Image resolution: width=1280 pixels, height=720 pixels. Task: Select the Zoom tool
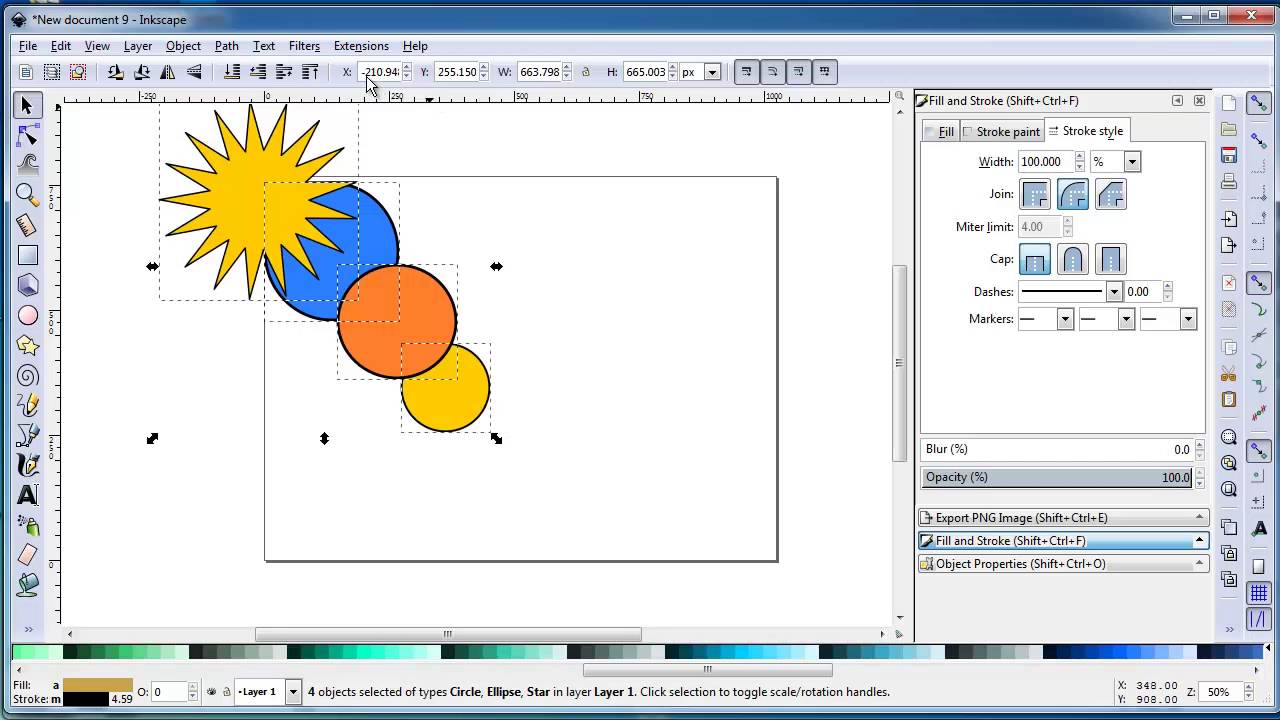pyautogui.click(x=27, y=194)
